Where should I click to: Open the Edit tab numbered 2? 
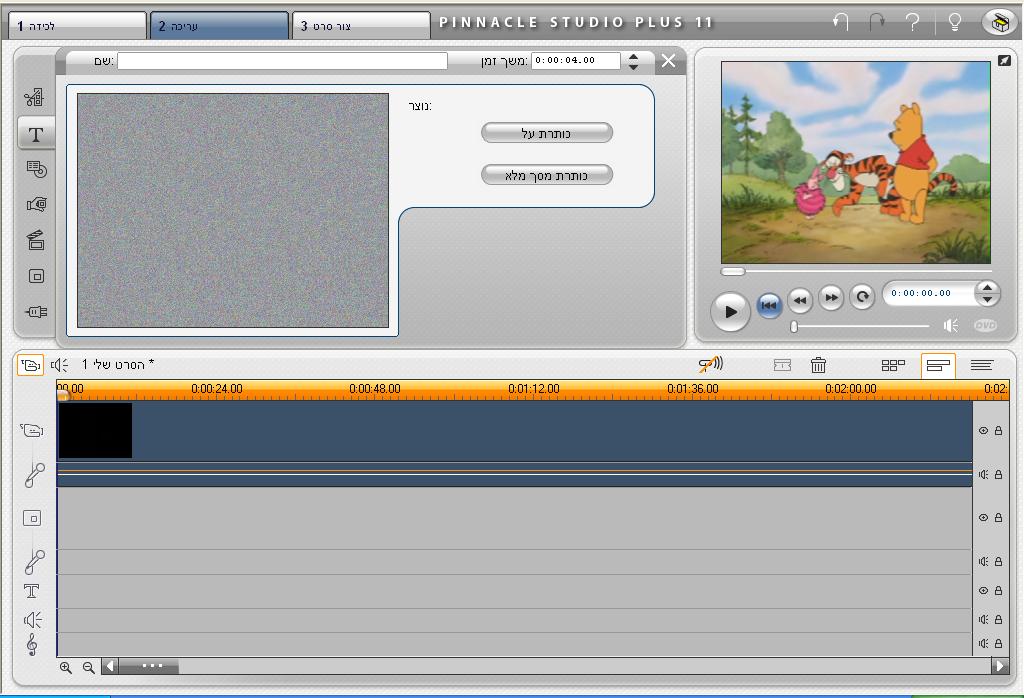pyautogui.click(x=219, y=25)
